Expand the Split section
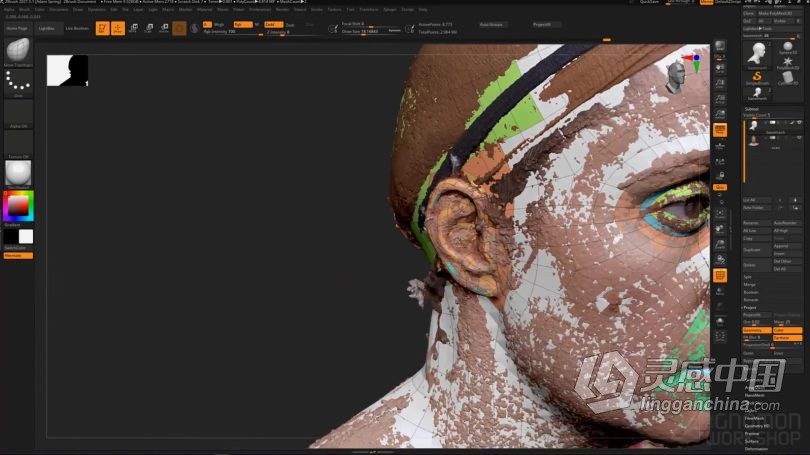The image size is (810, 455). (747, 277)
